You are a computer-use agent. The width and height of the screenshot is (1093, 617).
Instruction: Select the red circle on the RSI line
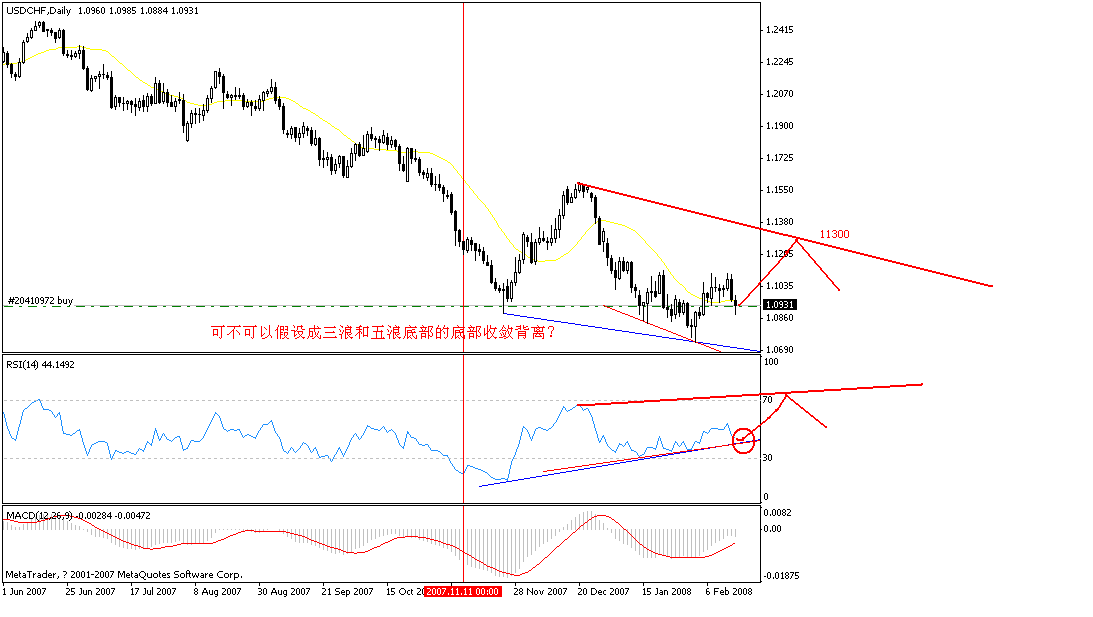[x=744, y=441]
